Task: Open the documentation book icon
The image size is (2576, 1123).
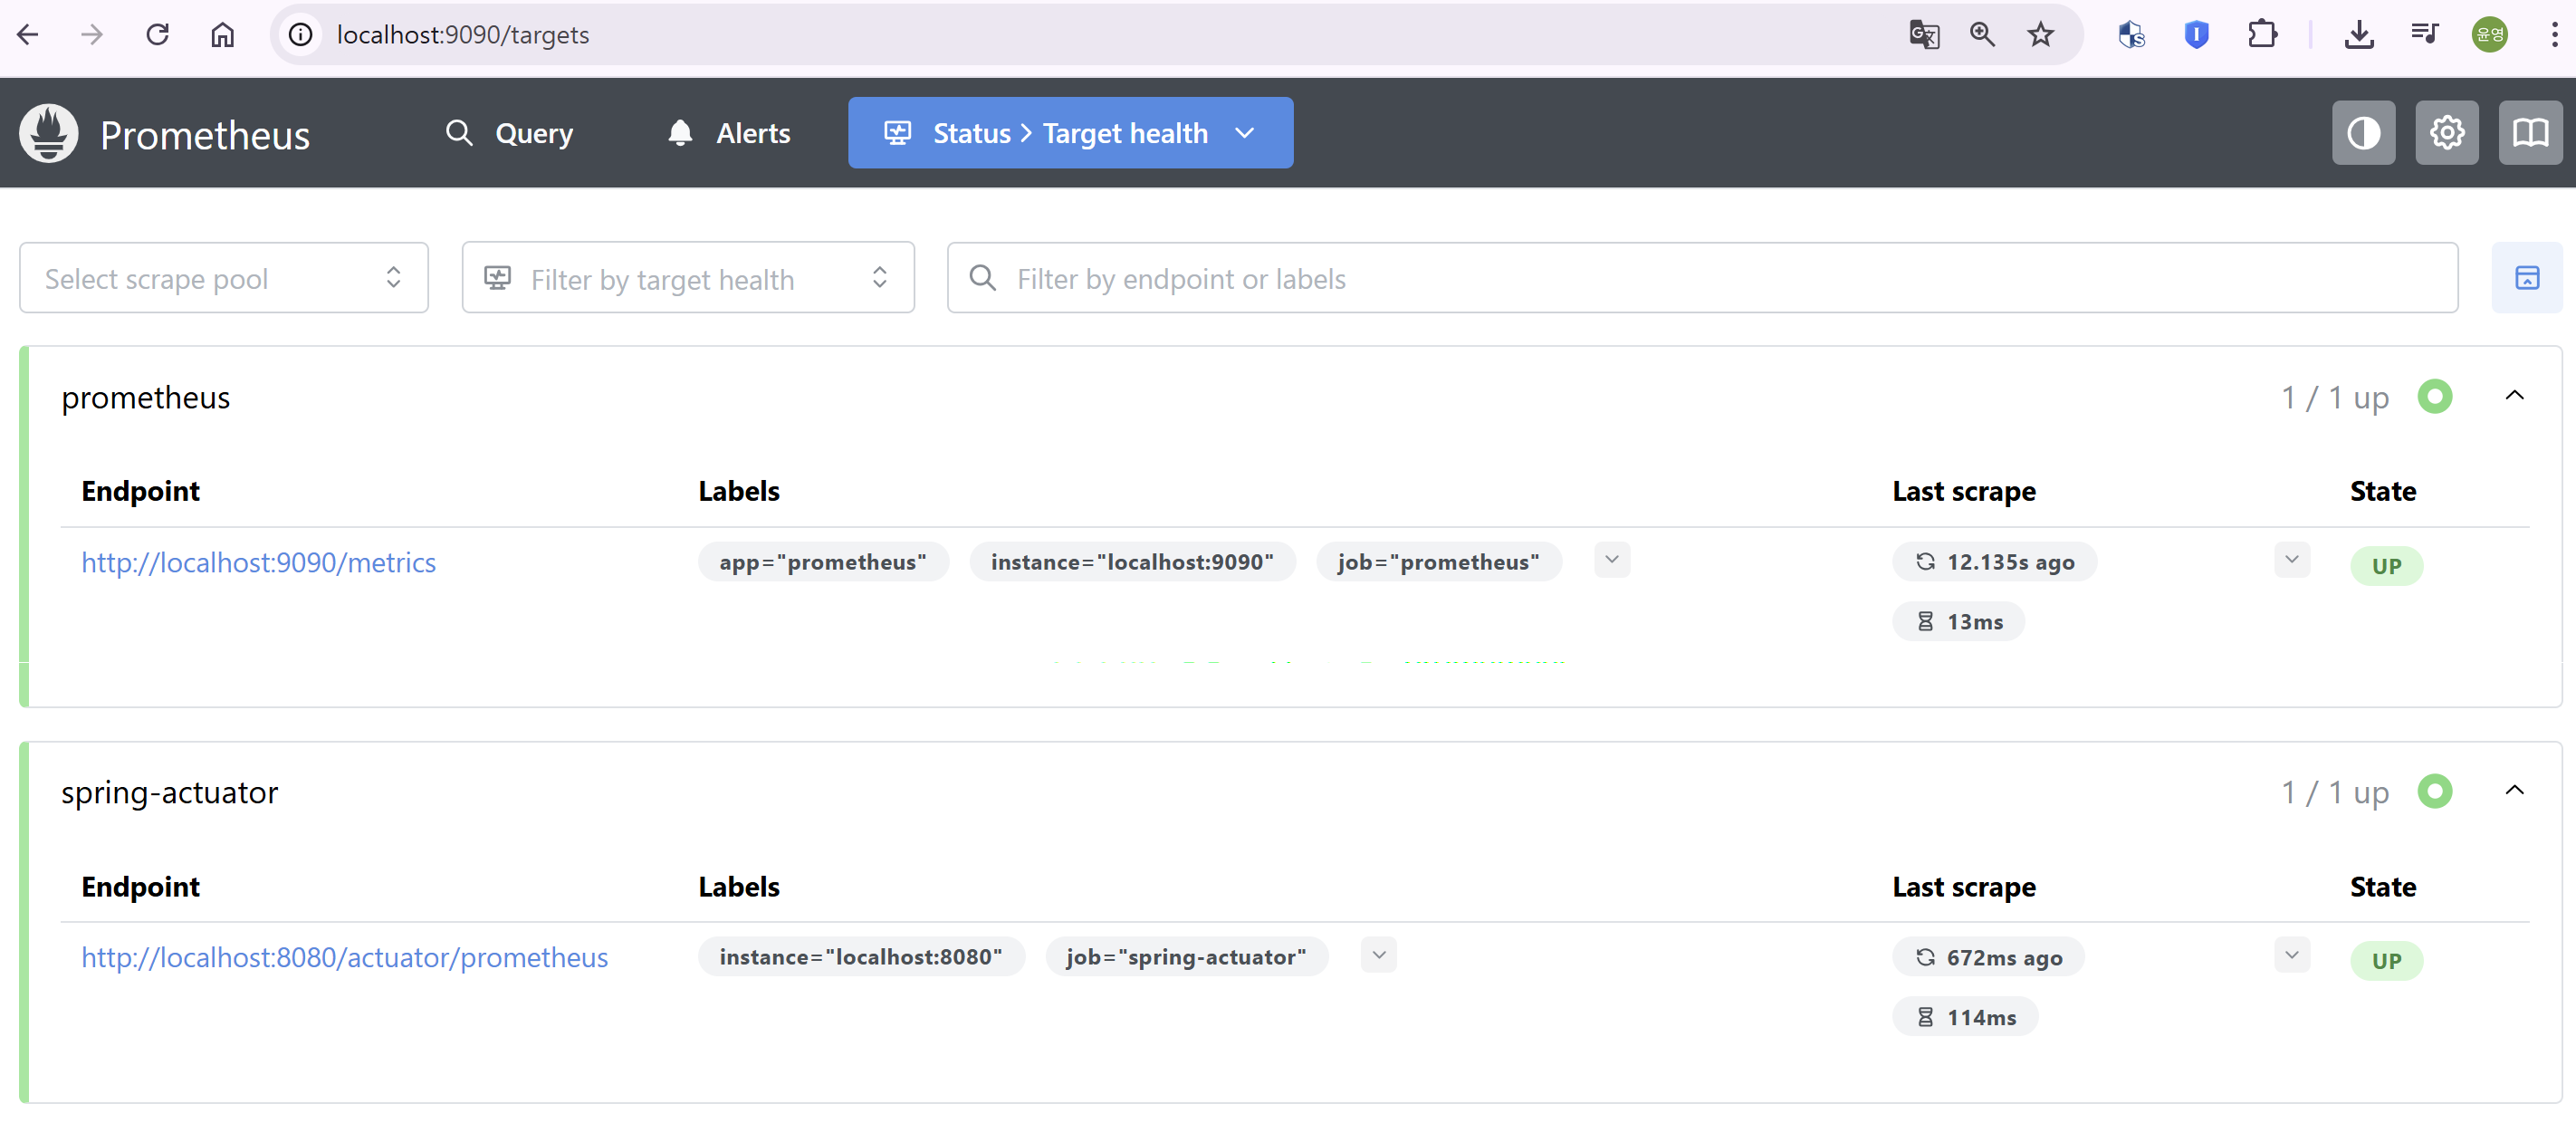Action: click(2529, 133)
